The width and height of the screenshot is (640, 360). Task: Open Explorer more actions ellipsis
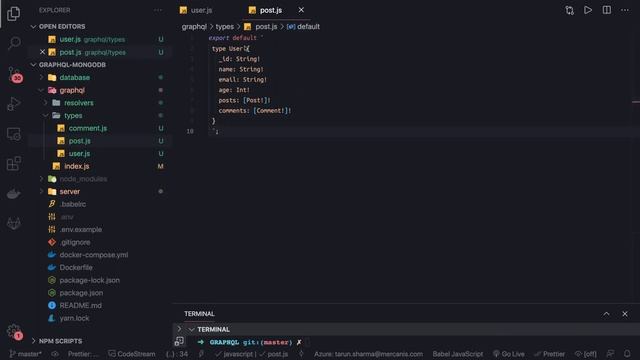[158, 10]
